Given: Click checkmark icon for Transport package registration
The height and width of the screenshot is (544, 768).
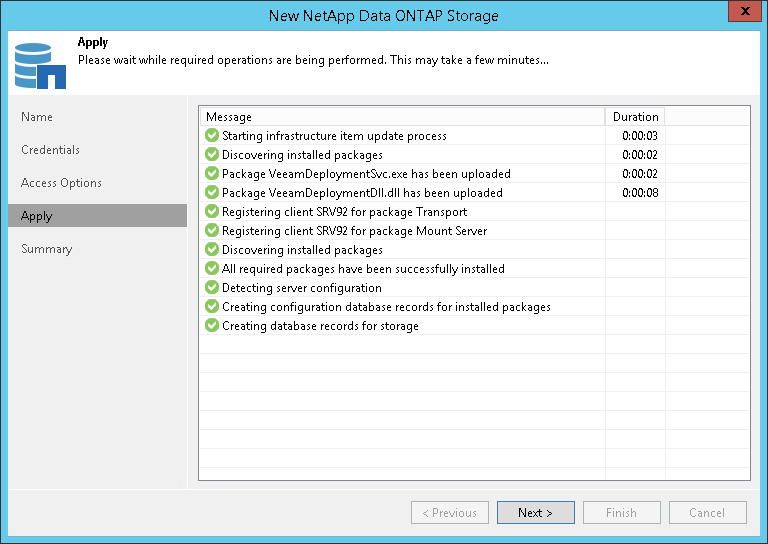Looking at the screenshot, I should pyautogui.click(x=211, y=212).
